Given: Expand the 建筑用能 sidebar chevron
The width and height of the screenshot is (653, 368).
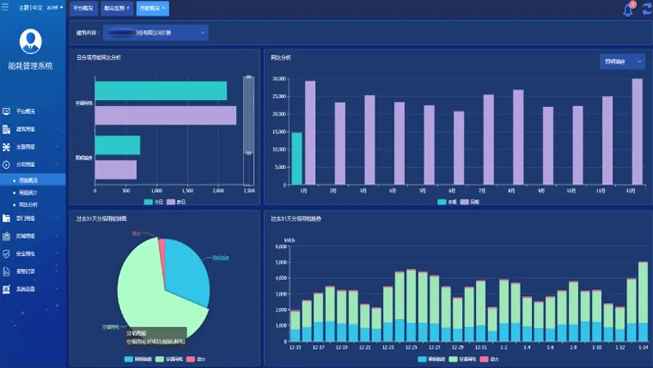Looking at the screenshot, I should pos(57,129).
